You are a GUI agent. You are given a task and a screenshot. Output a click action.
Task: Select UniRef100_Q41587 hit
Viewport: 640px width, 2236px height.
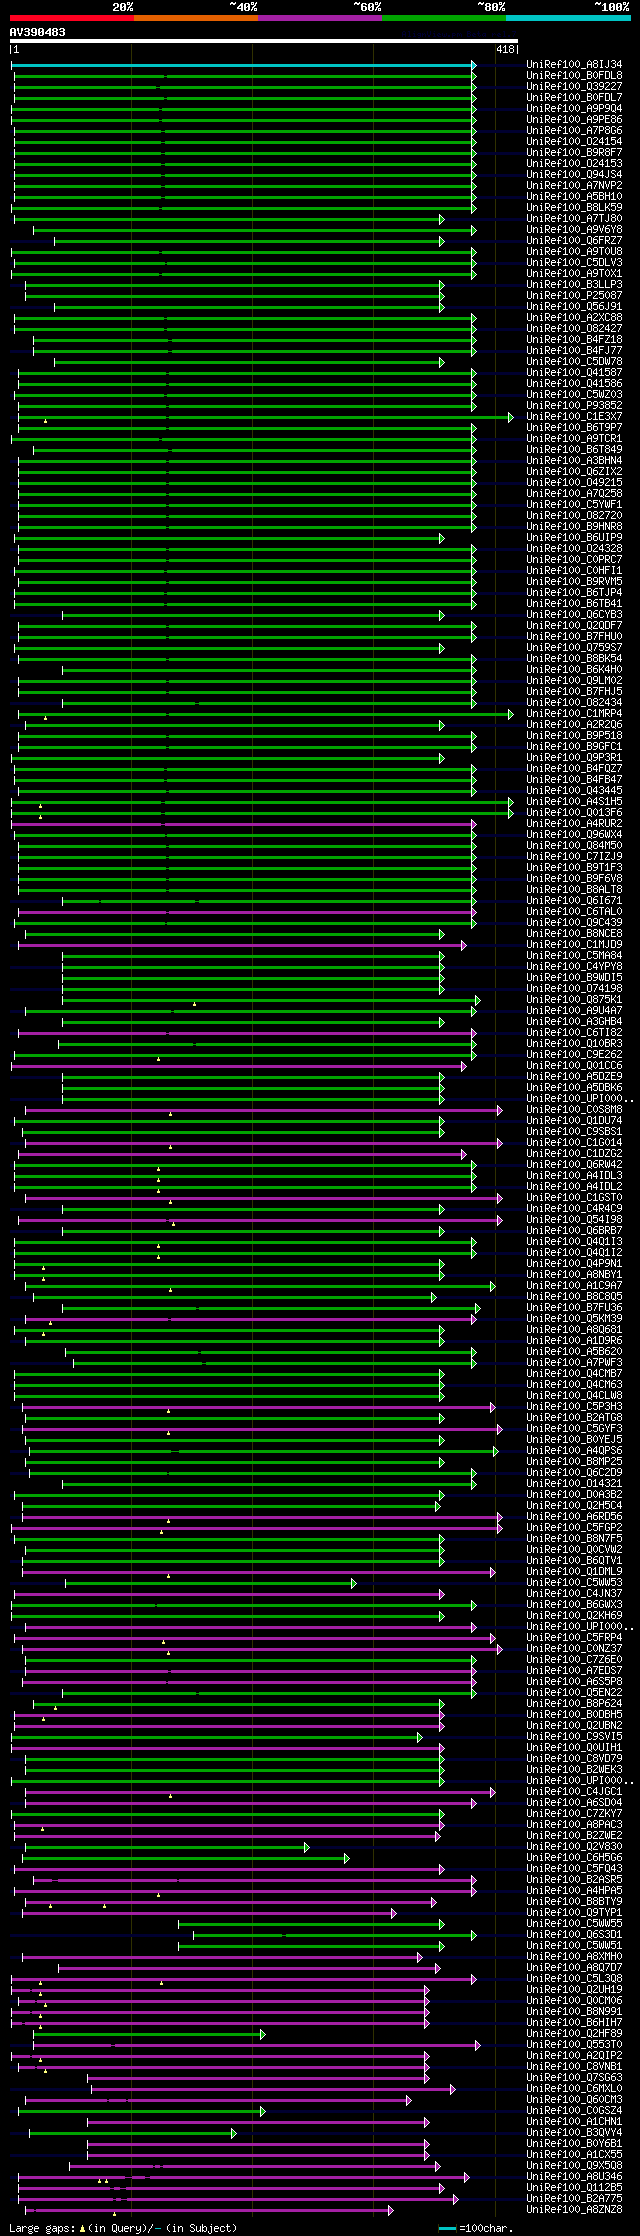coord(574,372)
